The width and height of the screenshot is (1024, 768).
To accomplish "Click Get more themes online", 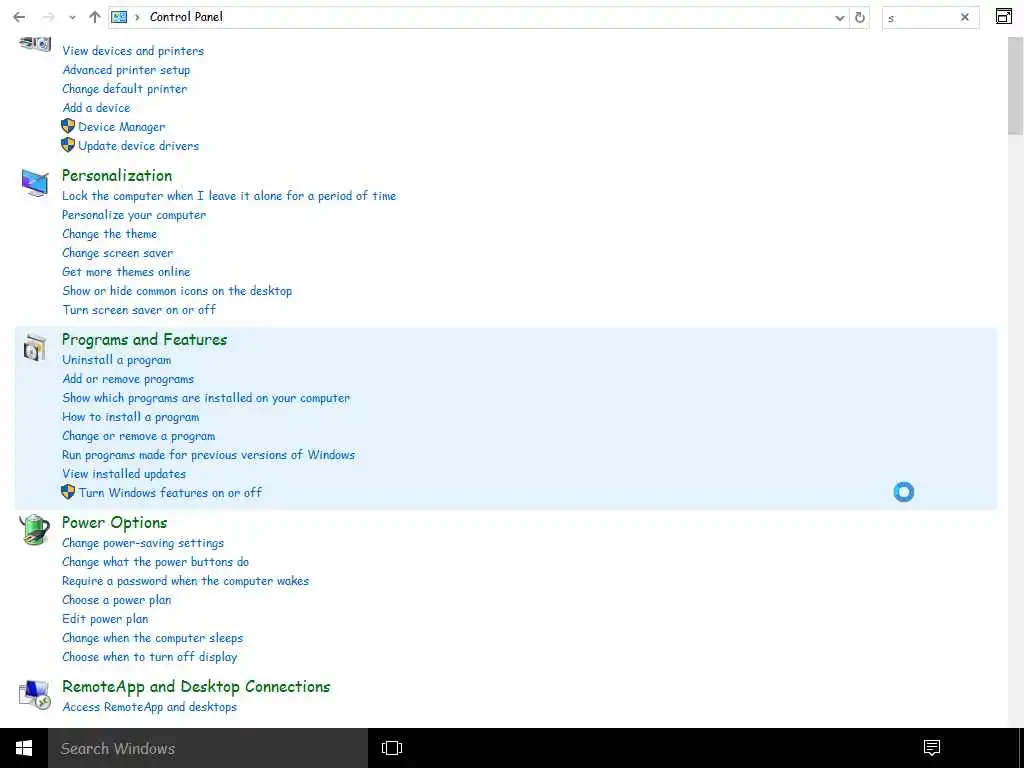I will point(126,272).
